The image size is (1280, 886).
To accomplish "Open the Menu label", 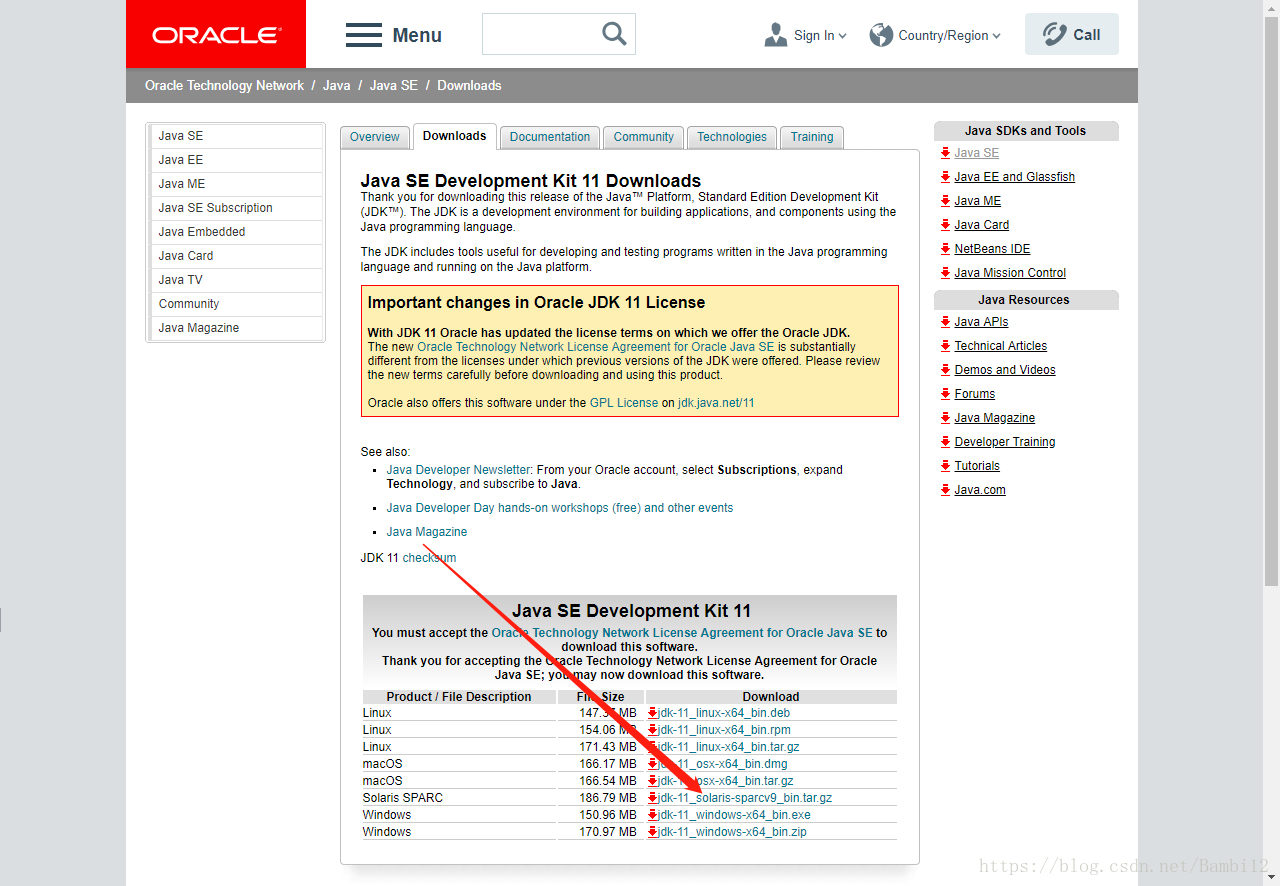I will (x=417, y=35).
